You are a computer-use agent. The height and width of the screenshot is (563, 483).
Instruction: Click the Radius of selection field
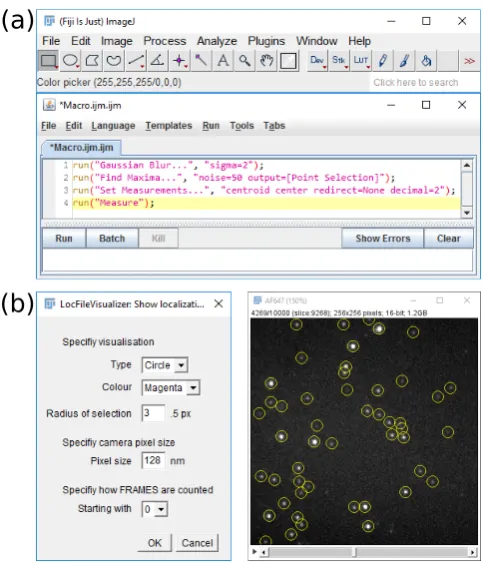tap(153, 413)
